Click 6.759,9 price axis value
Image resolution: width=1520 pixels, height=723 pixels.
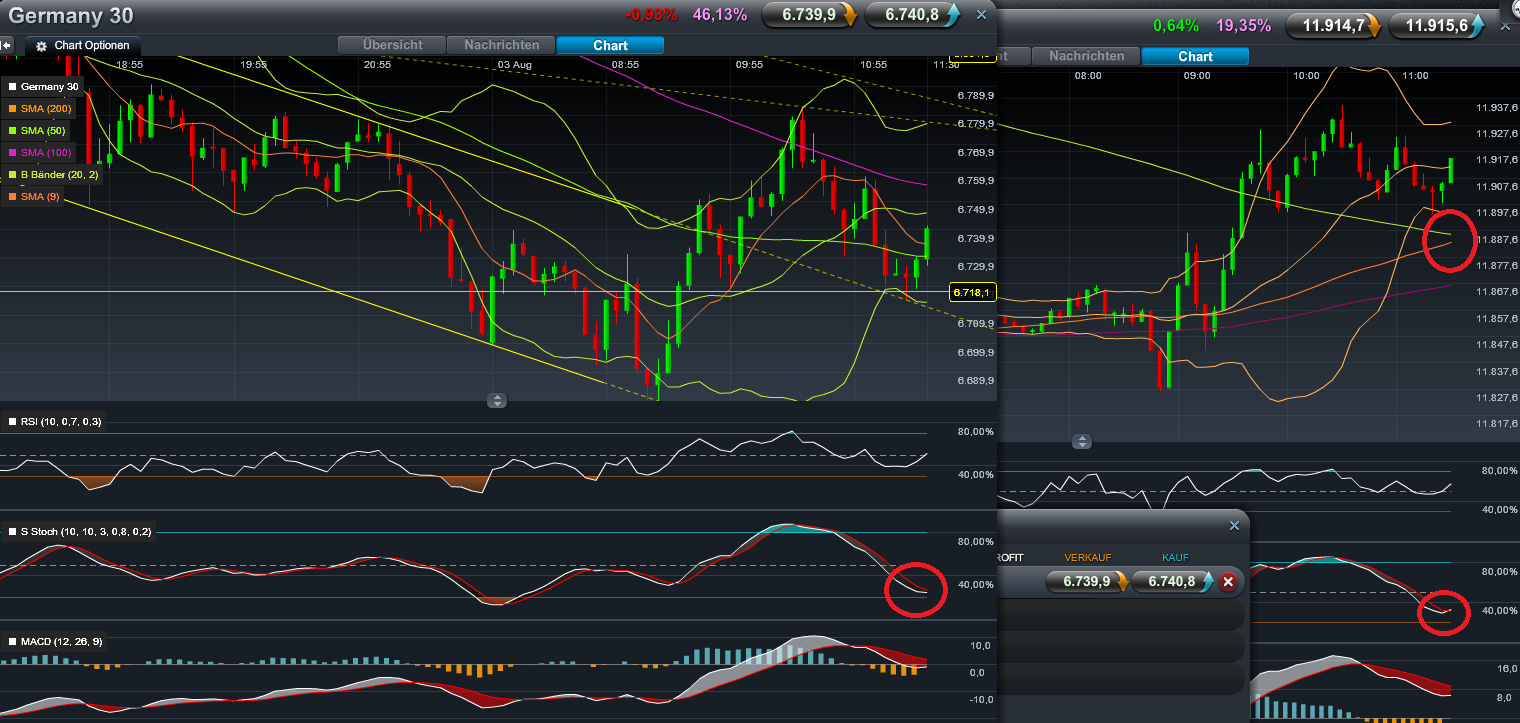coord(975,181)
